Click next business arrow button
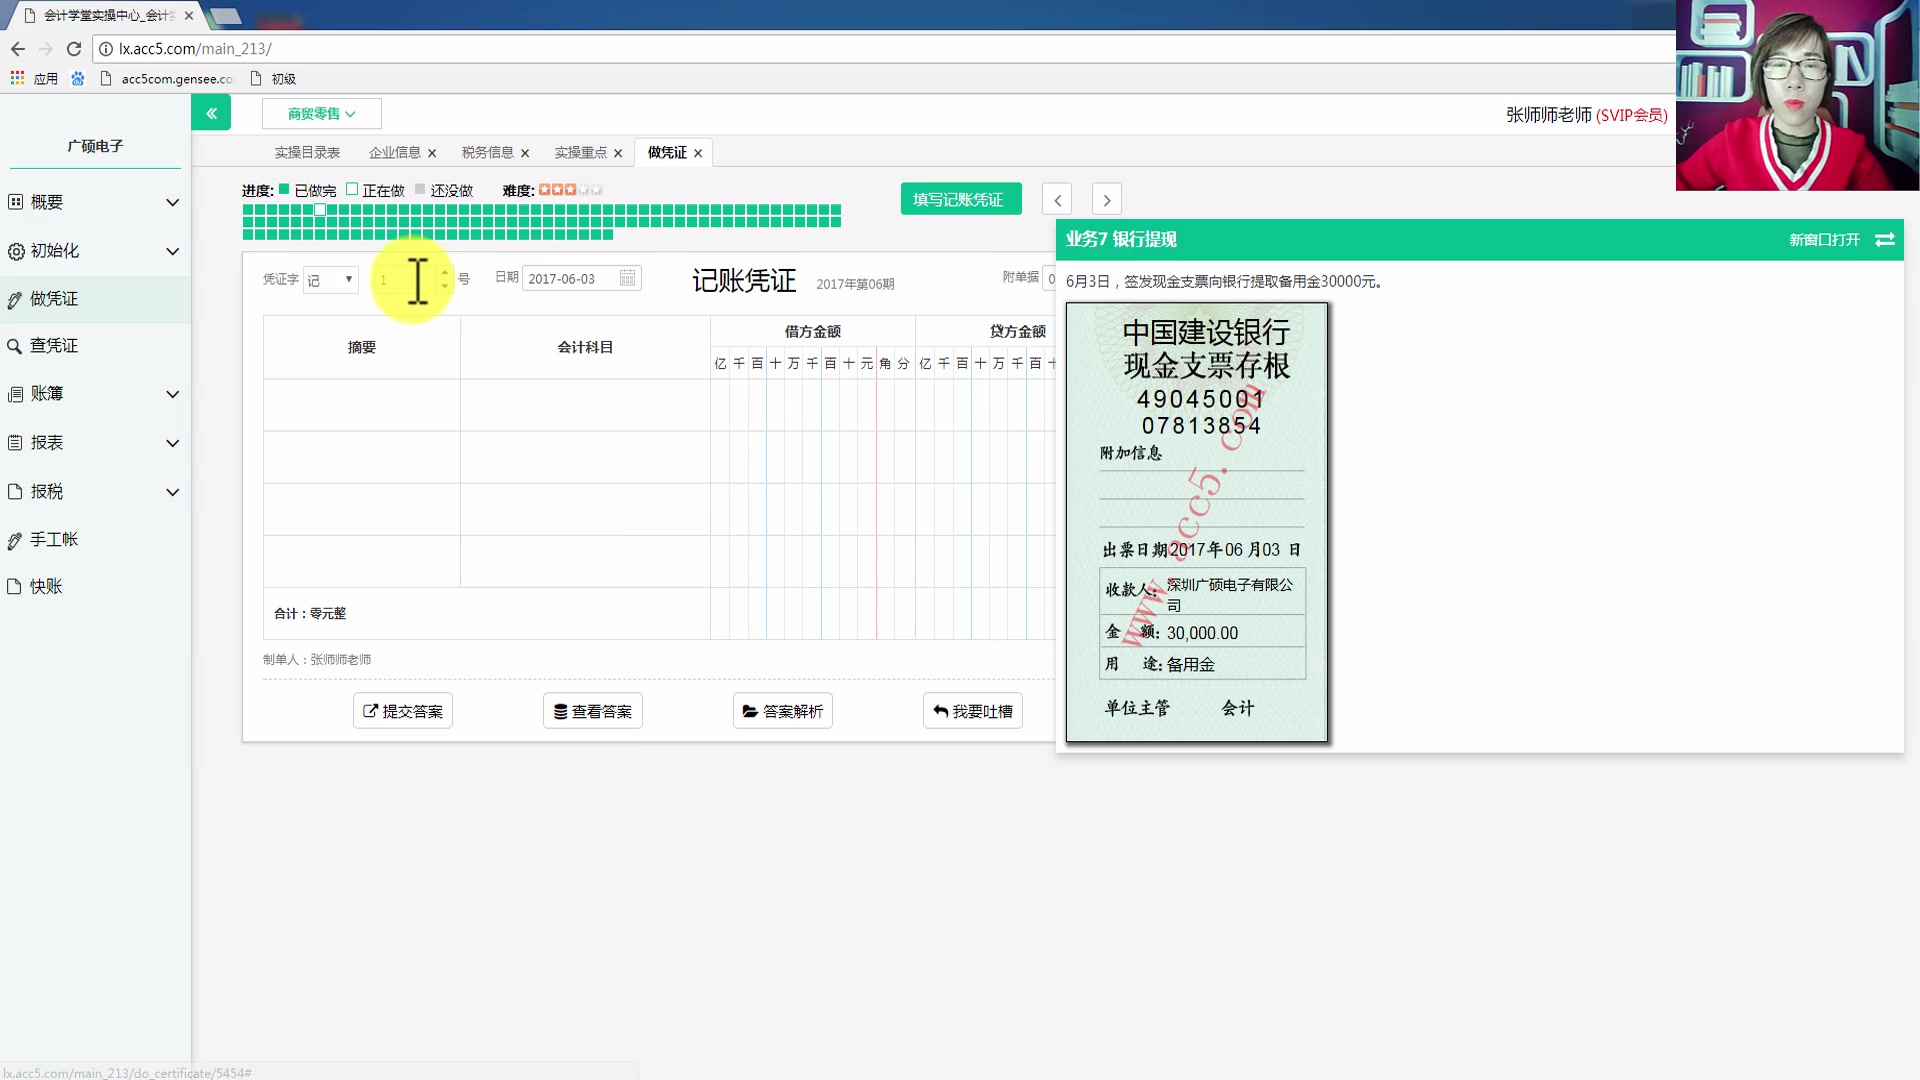This screenshot has width=1920, height=1080. pyautogui.click(x=1106, y=199)
